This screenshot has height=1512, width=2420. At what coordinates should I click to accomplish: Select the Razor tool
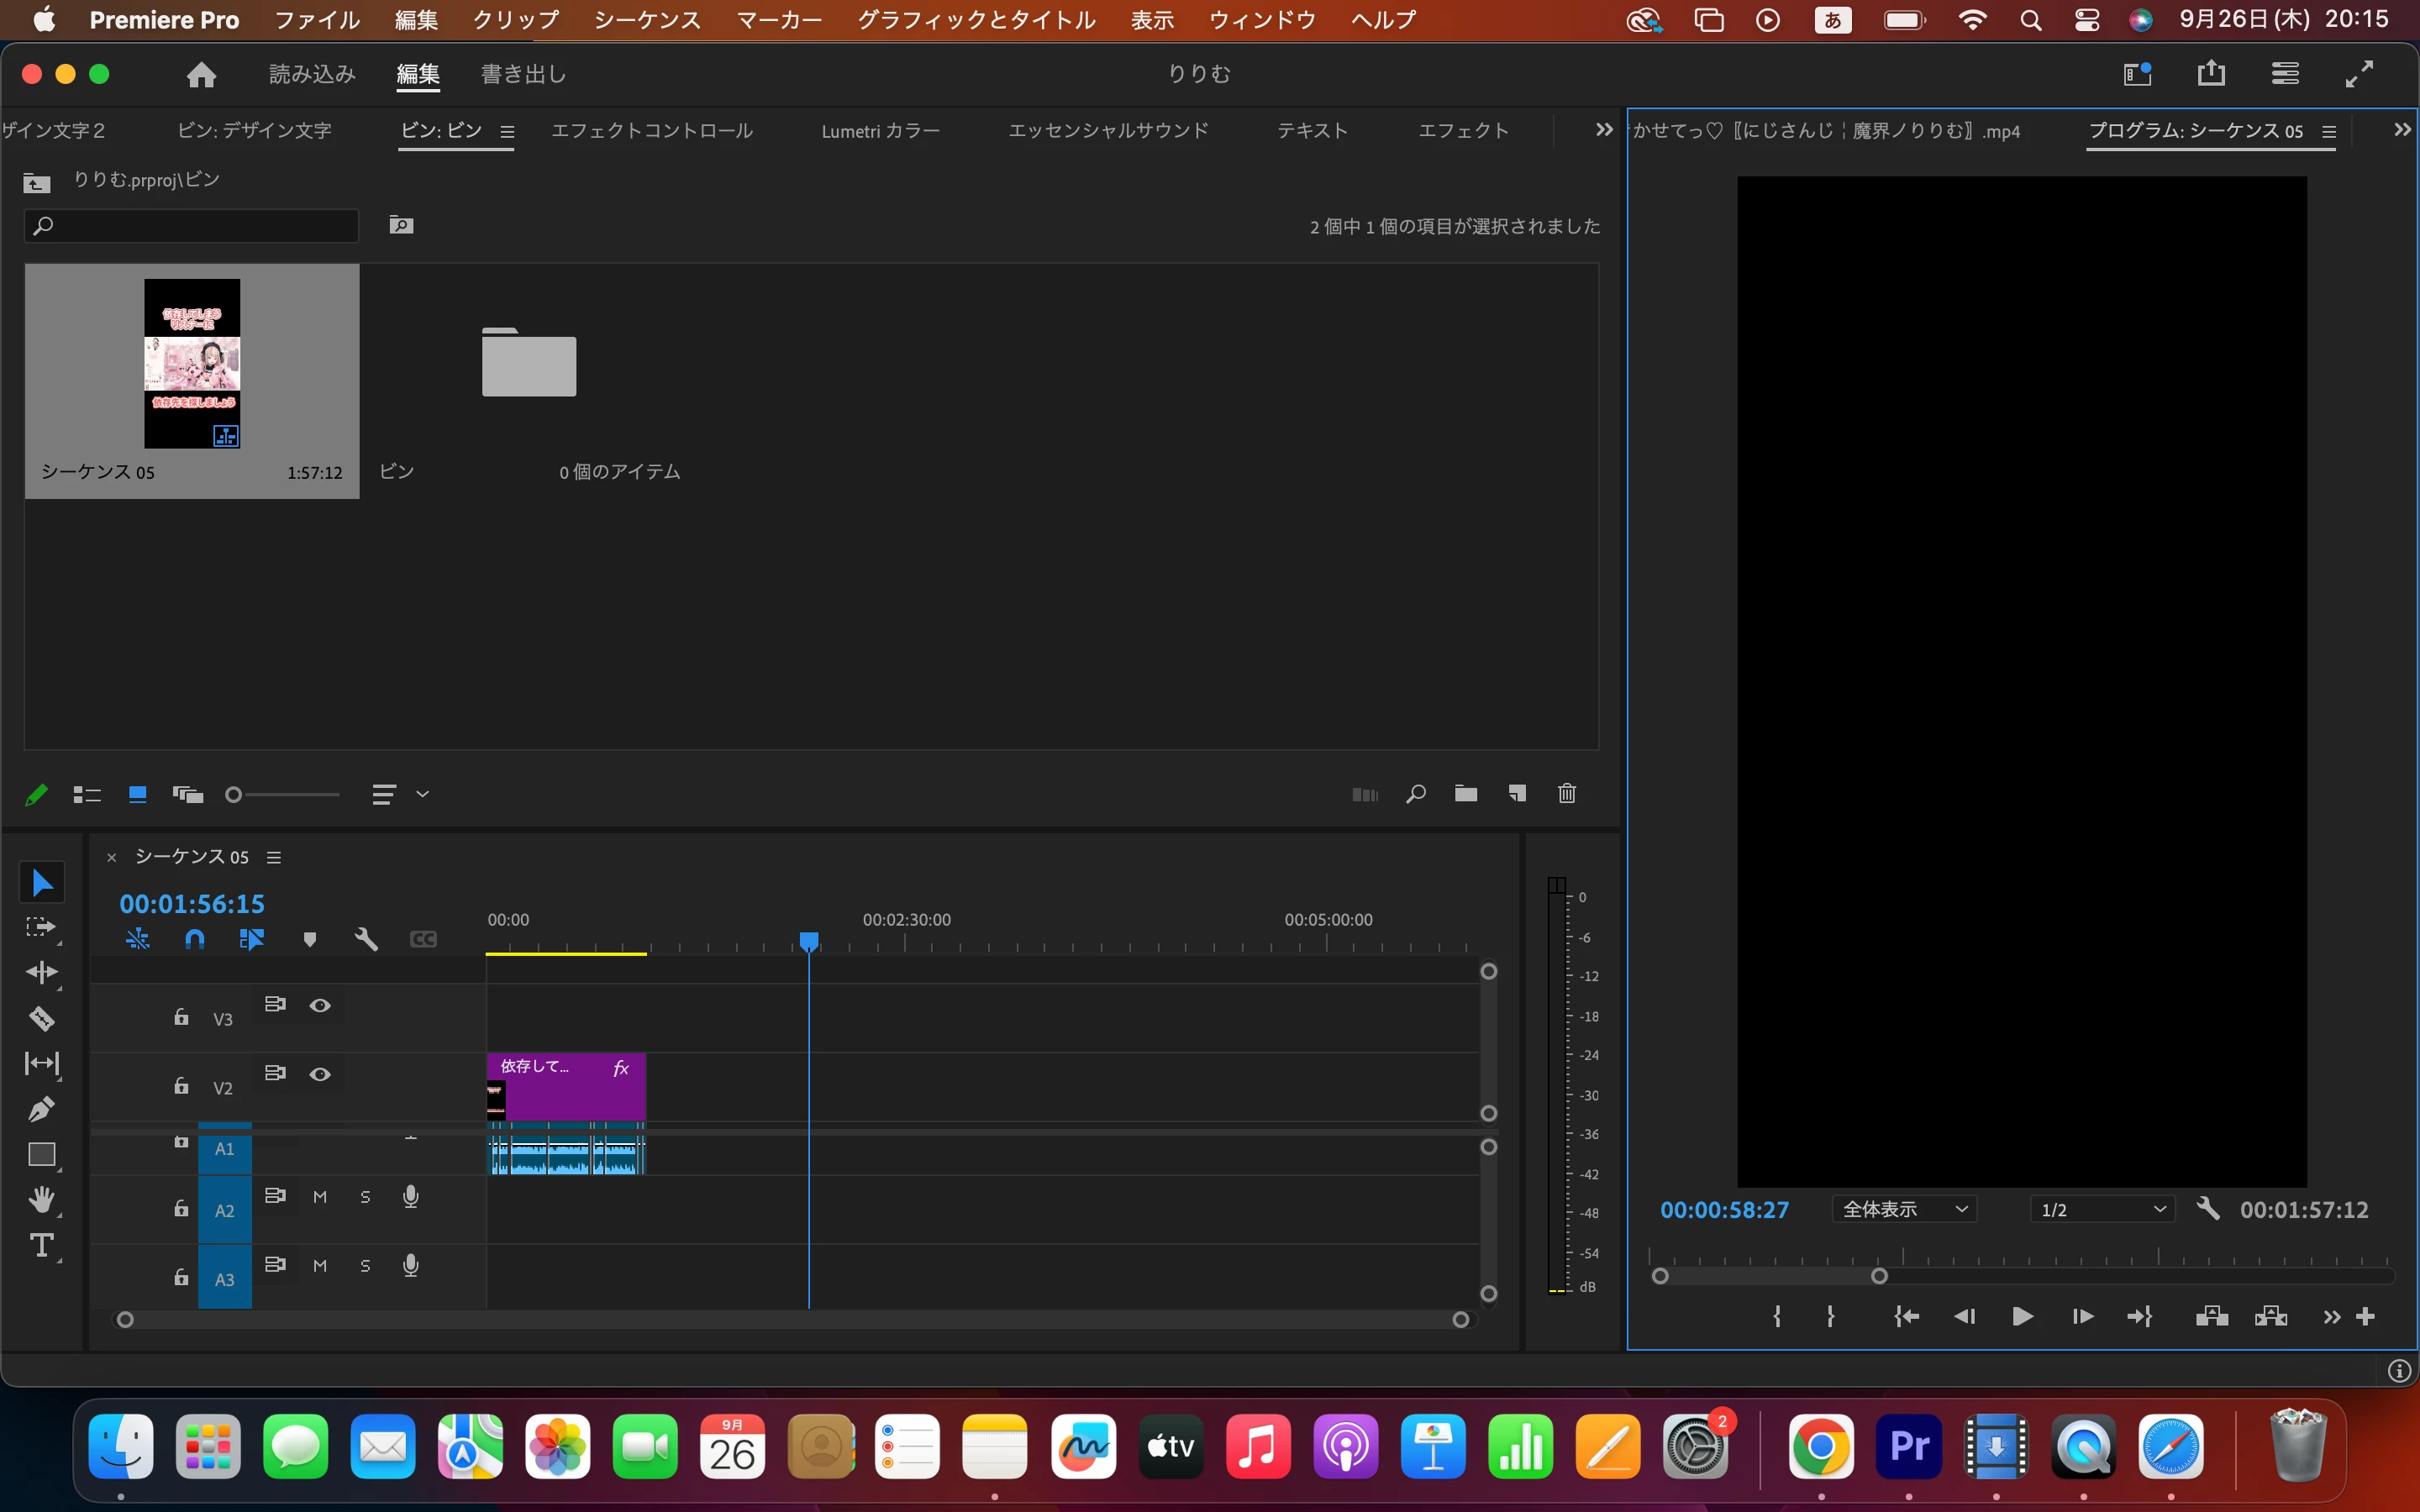tap(41, 1018)
